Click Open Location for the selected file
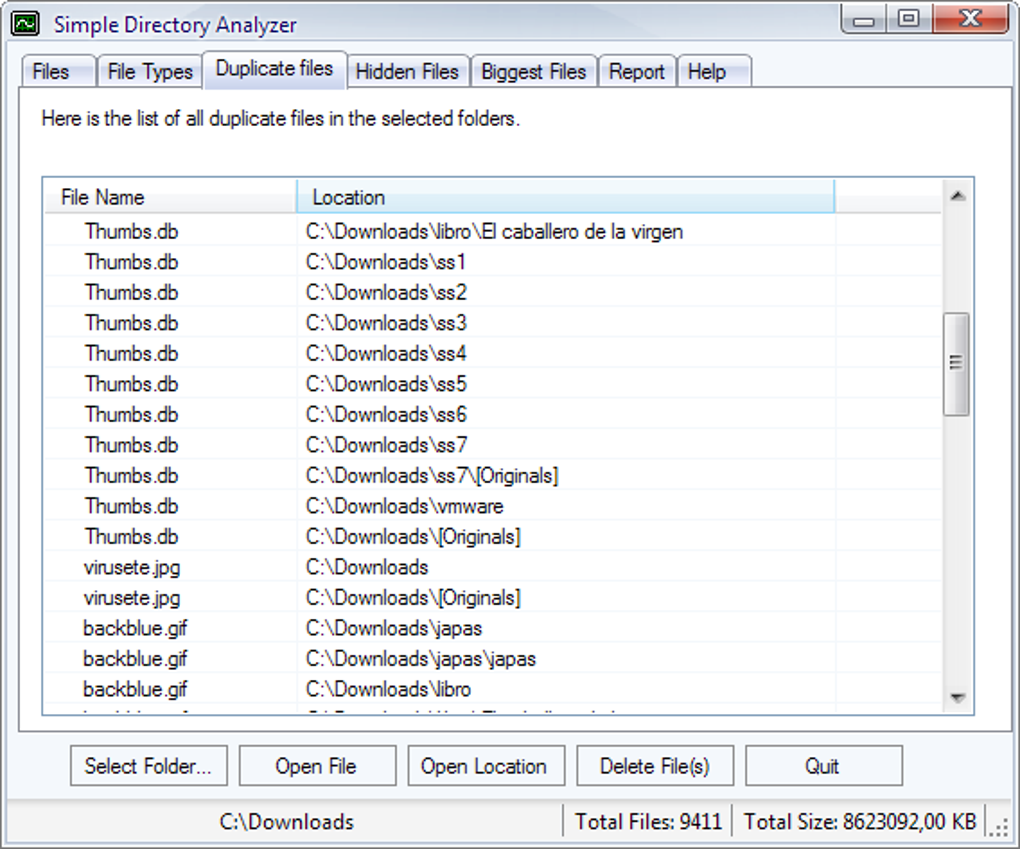 tap(486, 765)
